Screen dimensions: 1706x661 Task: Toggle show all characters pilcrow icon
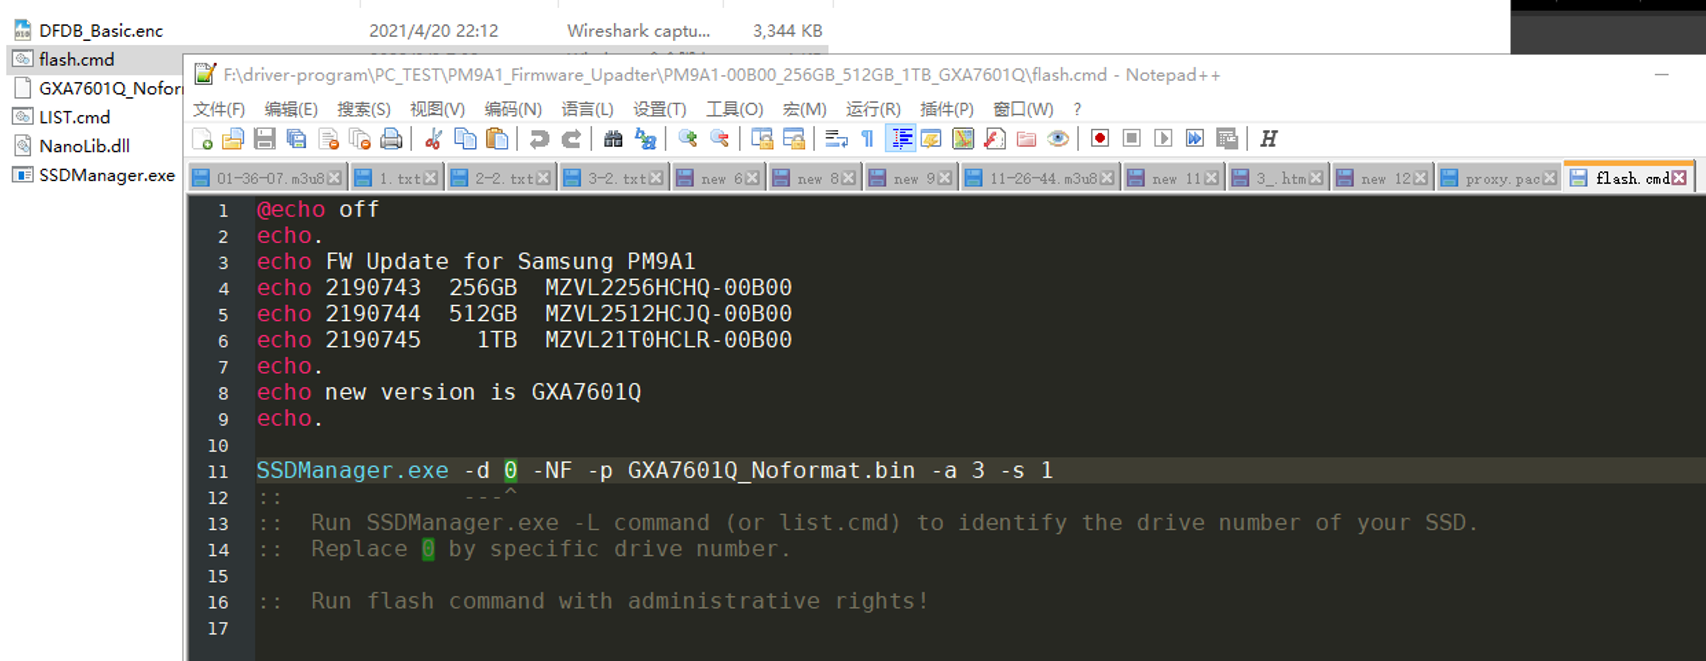point(867,139)
